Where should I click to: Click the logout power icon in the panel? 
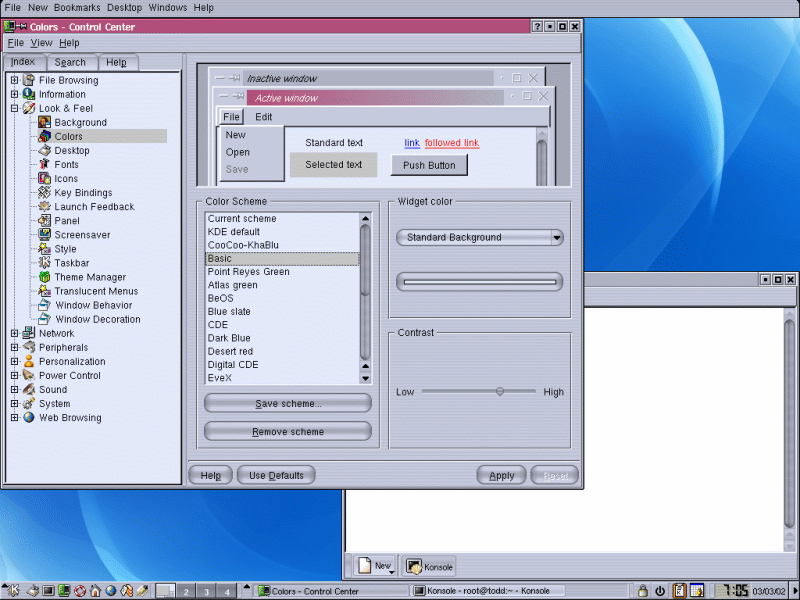click(x=660, y=591)
